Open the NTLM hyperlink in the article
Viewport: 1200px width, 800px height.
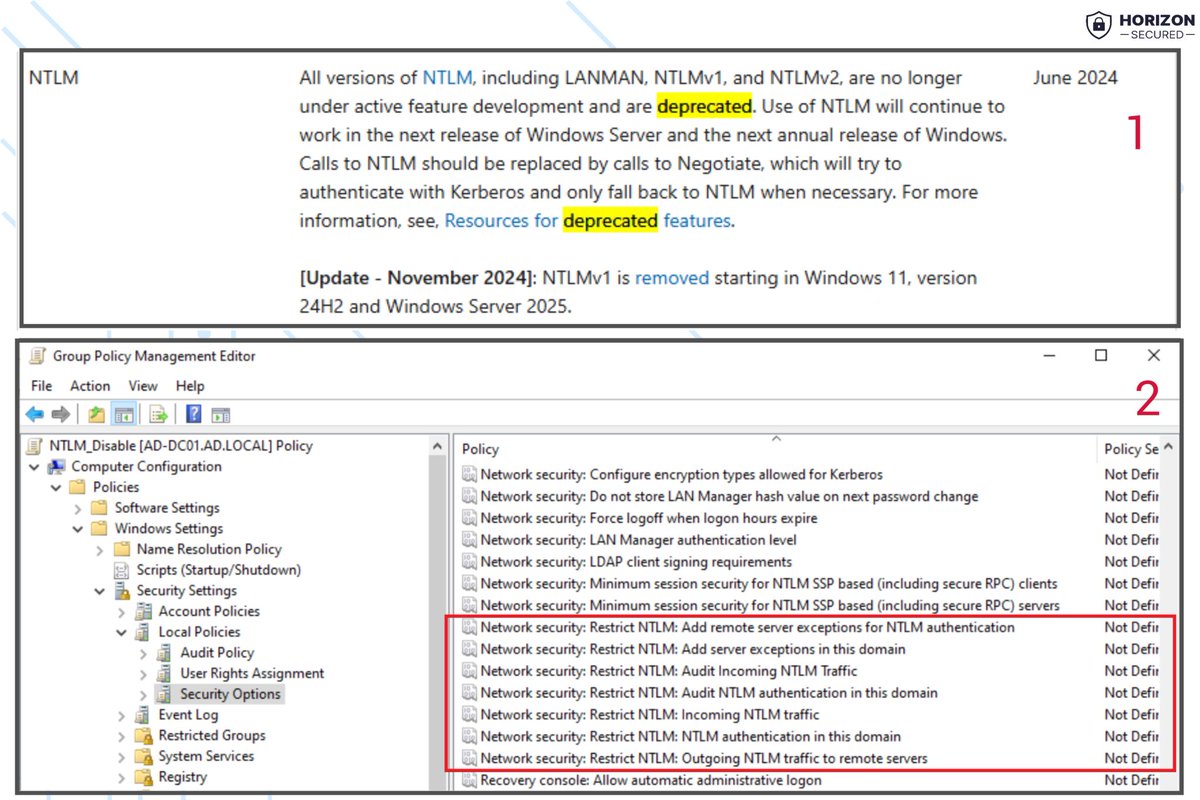click(x=447, y=78)
